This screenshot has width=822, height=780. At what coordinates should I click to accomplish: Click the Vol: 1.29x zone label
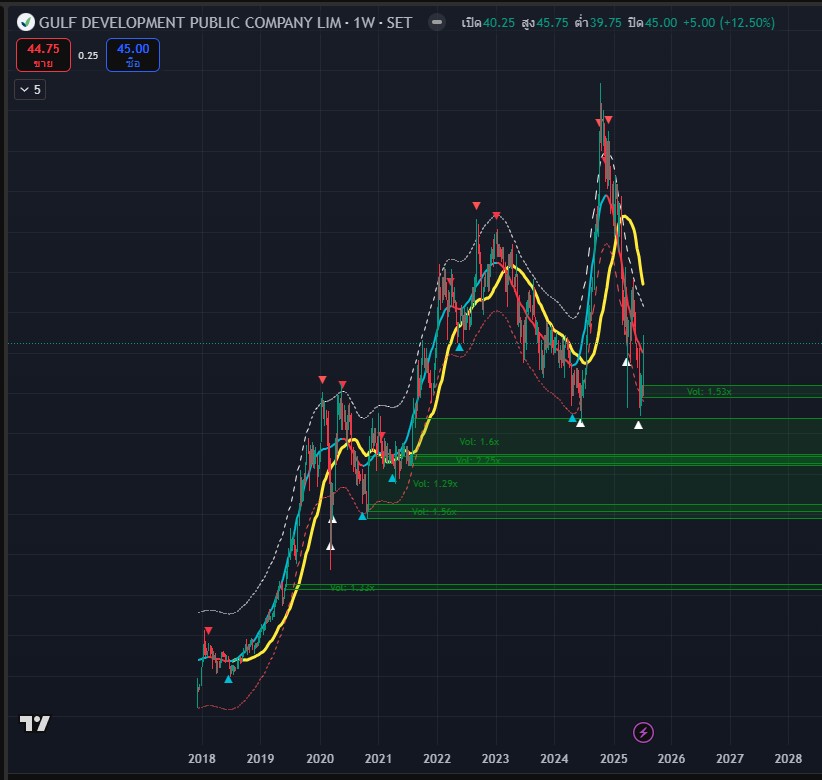435,484
